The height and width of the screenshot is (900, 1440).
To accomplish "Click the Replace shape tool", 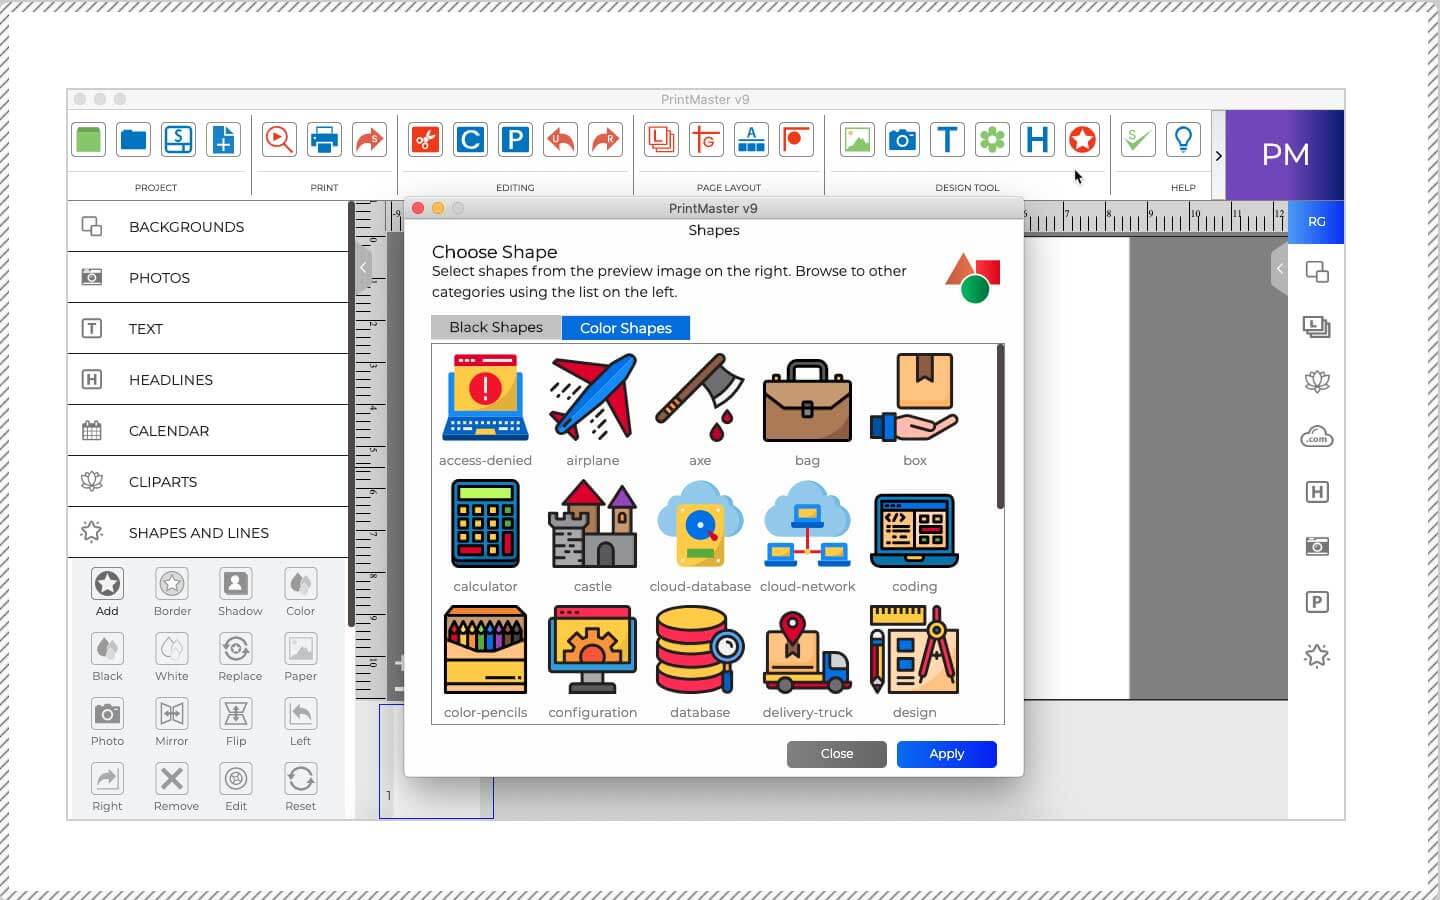I will point(240,657).
